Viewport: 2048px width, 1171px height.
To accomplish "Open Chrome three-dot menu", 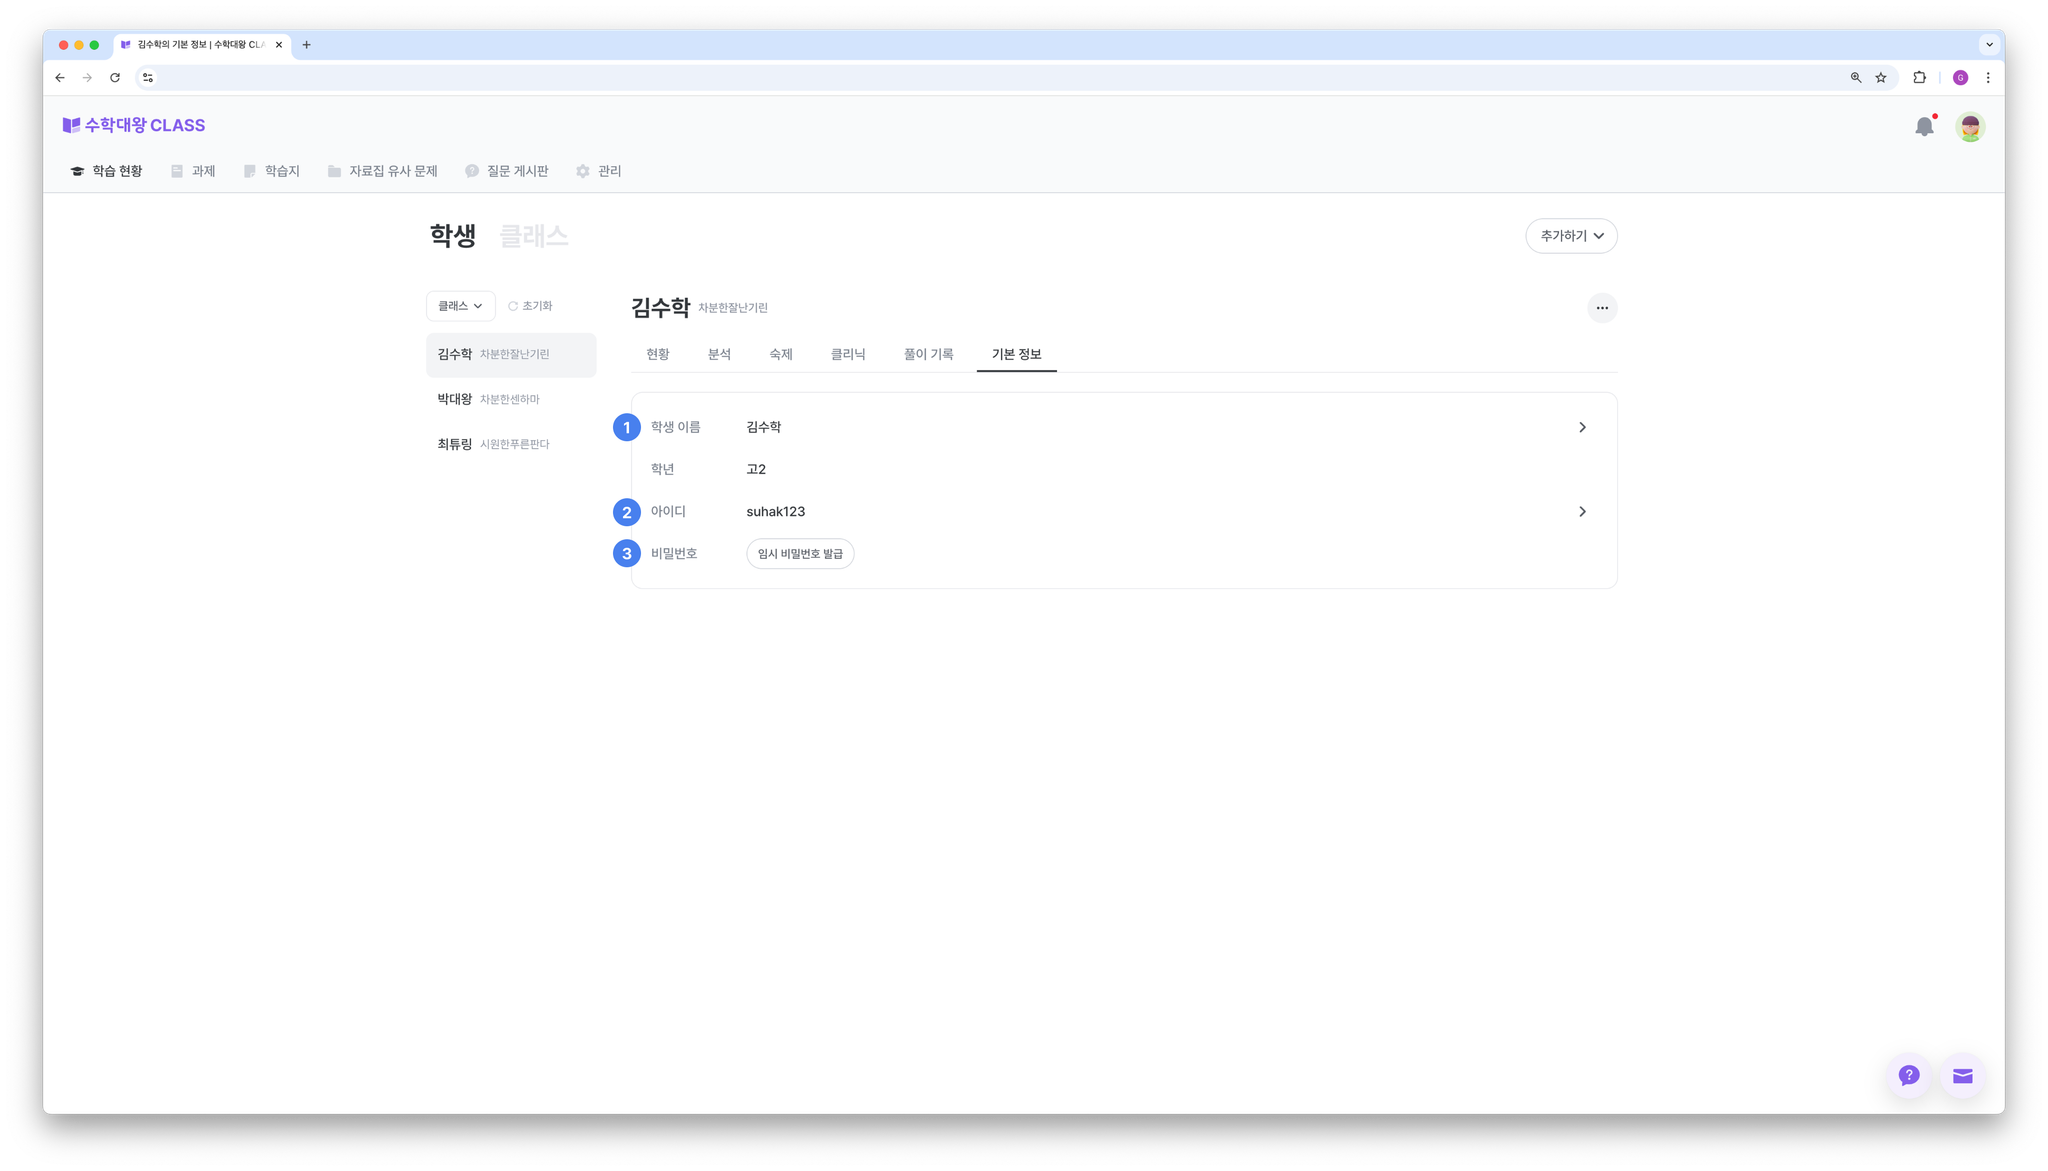I will [x=1988, y=78].
